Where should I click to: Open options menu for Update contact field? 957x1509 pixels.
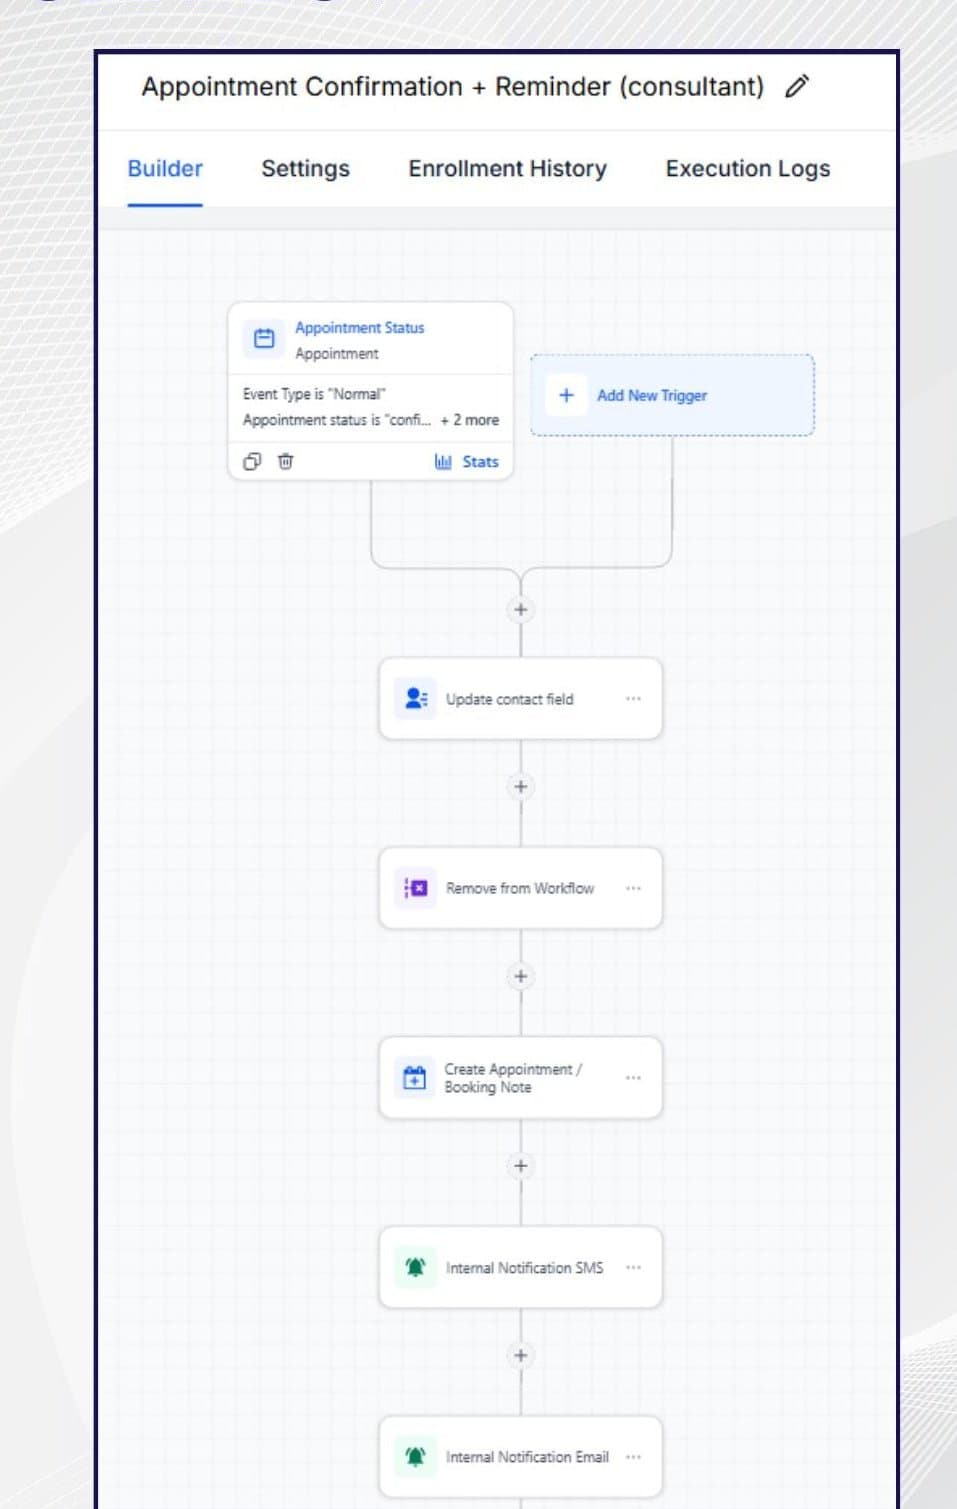coord(633,699)
